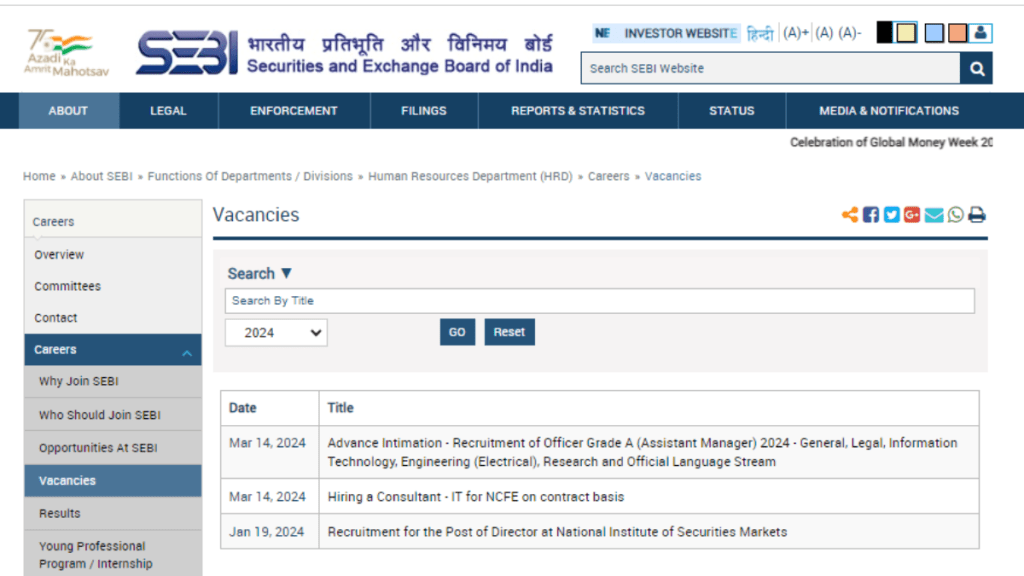Click the GO button
The image size is (1024, 576).
point(457,332)
